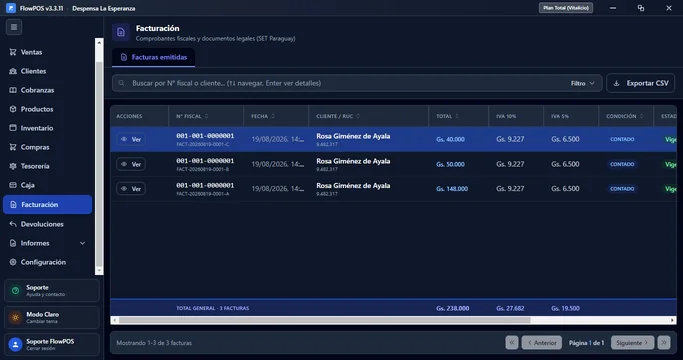Viewport: 683px width, 360px height.
Task: Open Soporte Ayuda y contacto card
Action: (52, 291)
